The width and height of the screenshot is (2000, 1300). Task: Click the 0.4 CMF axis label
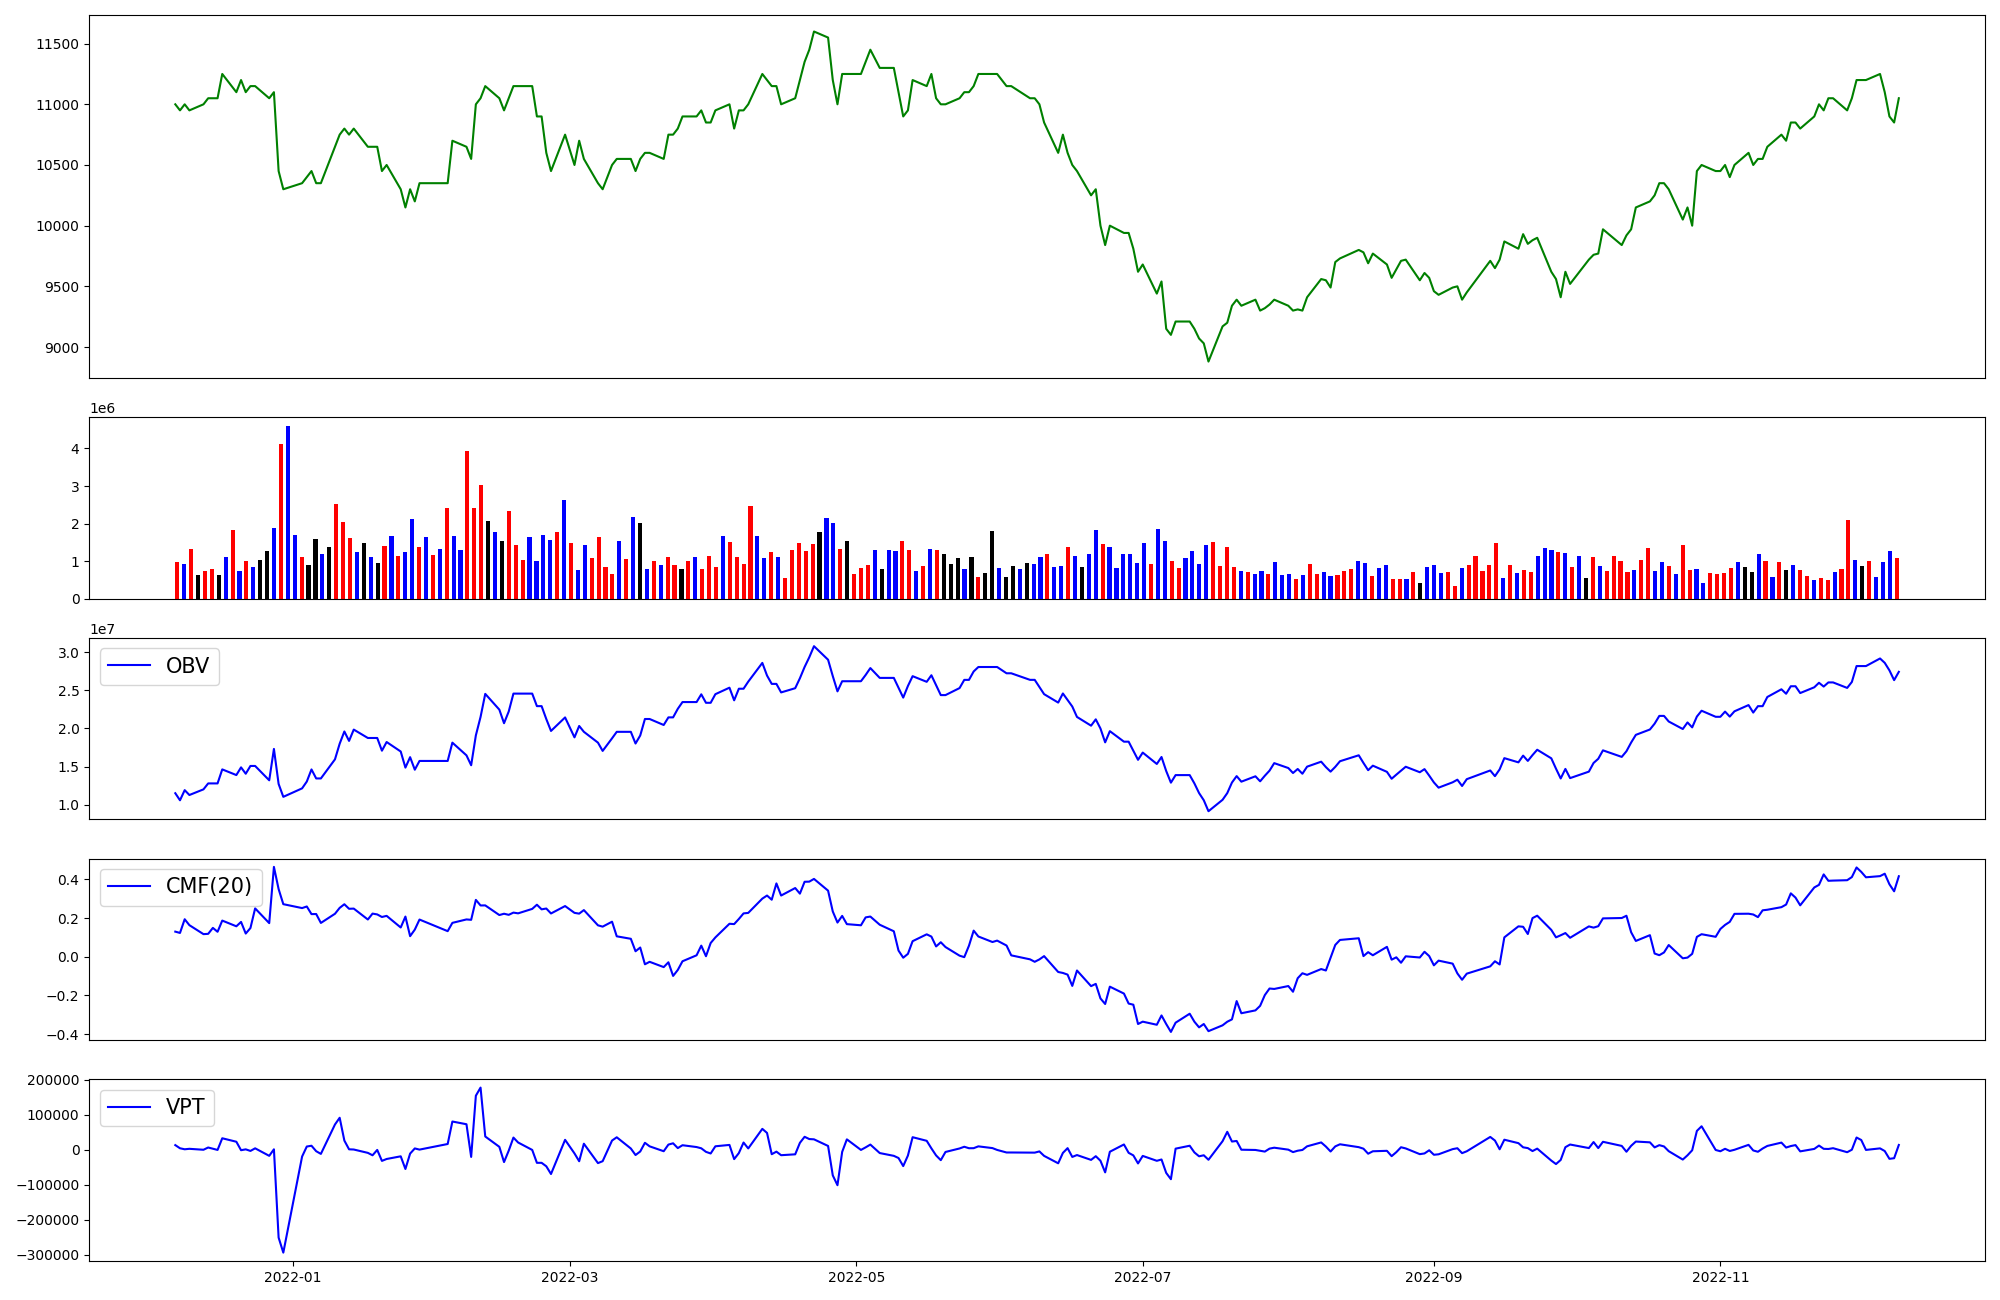pyautogui.click(x=68, y=881)
